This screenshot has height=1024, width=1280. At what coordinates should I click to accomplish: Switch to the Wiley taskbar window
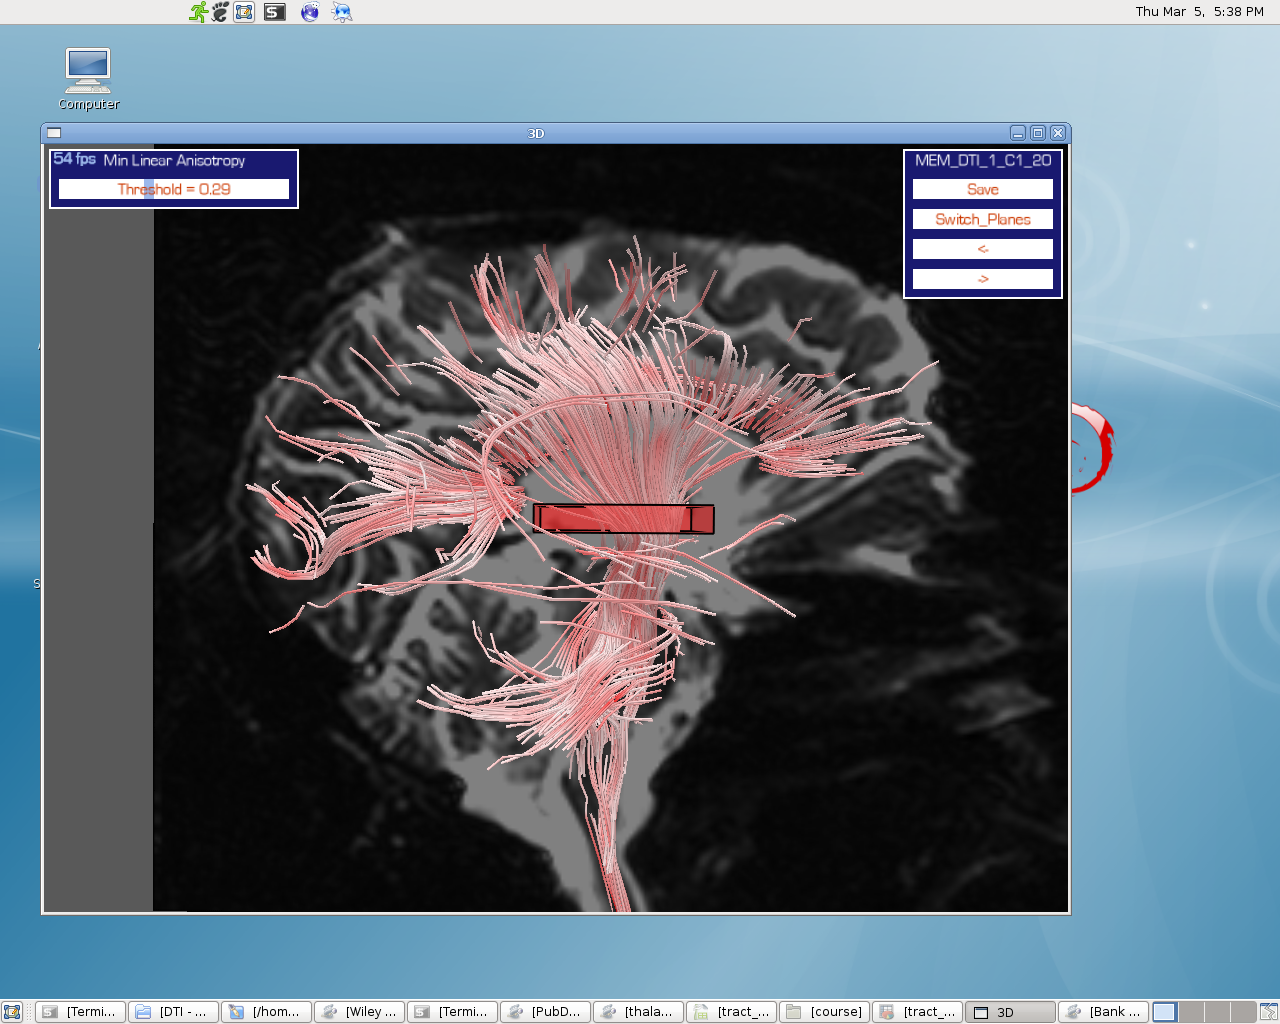click(x=359, y=1012)
